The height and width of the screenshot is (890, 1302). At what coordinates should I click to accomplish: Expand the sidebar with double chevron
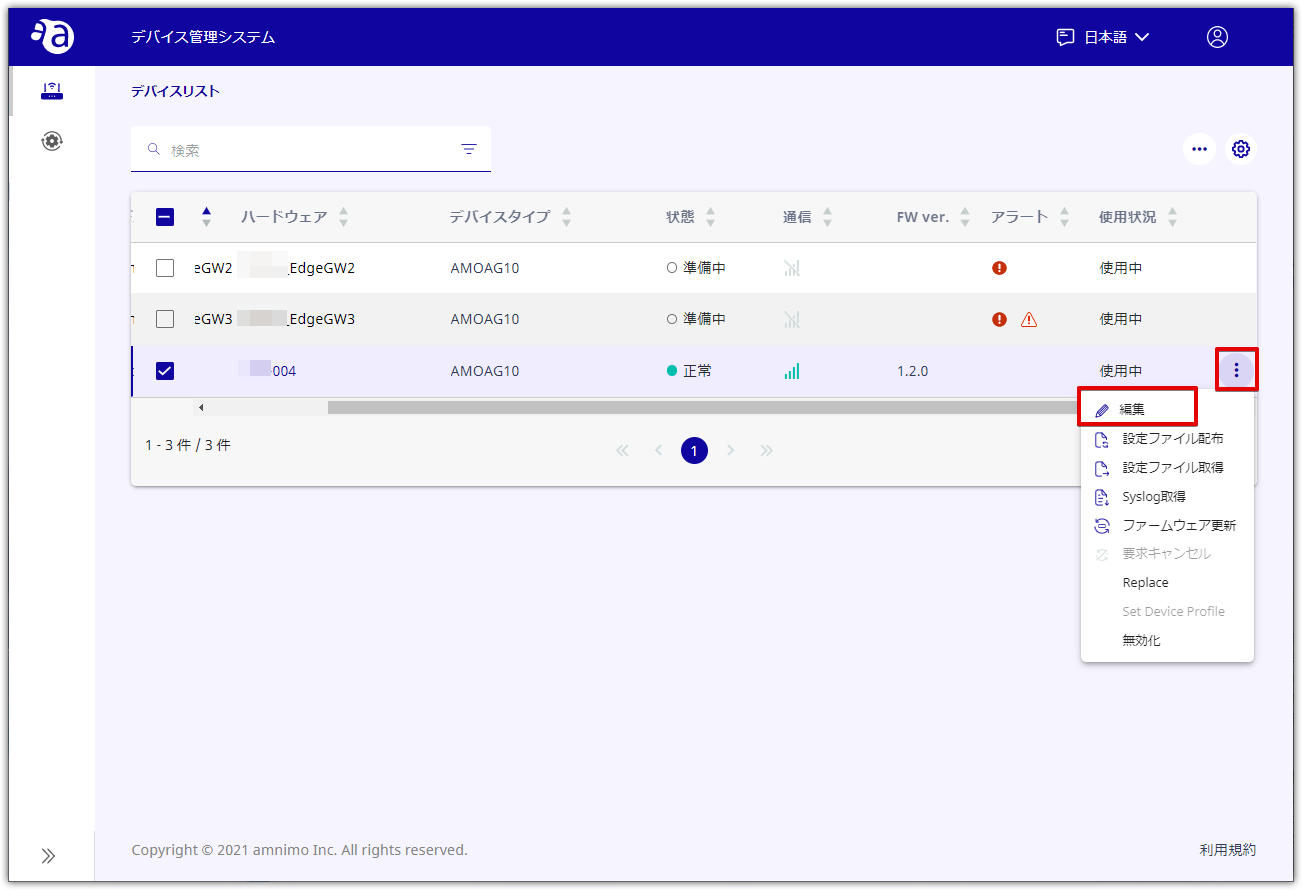pos(48,856)
